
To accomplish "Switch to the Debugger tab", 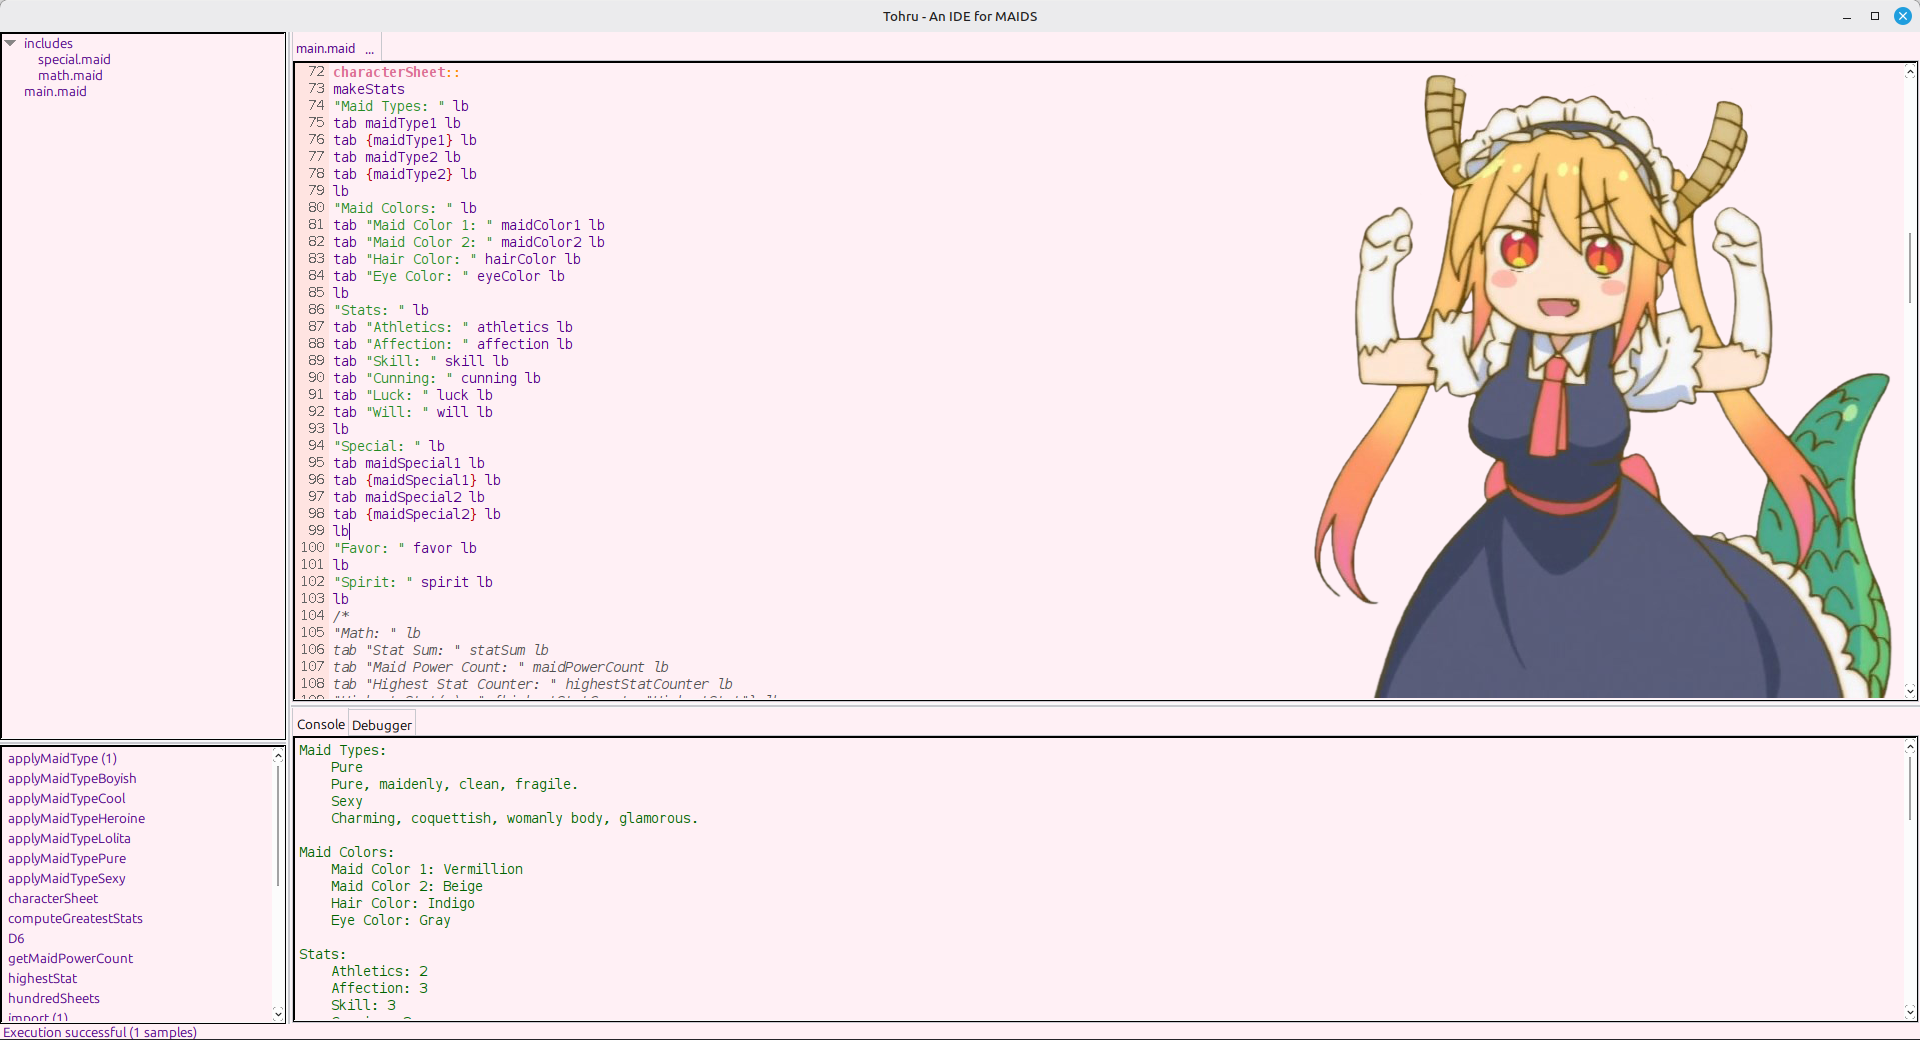I will (382, 725).
